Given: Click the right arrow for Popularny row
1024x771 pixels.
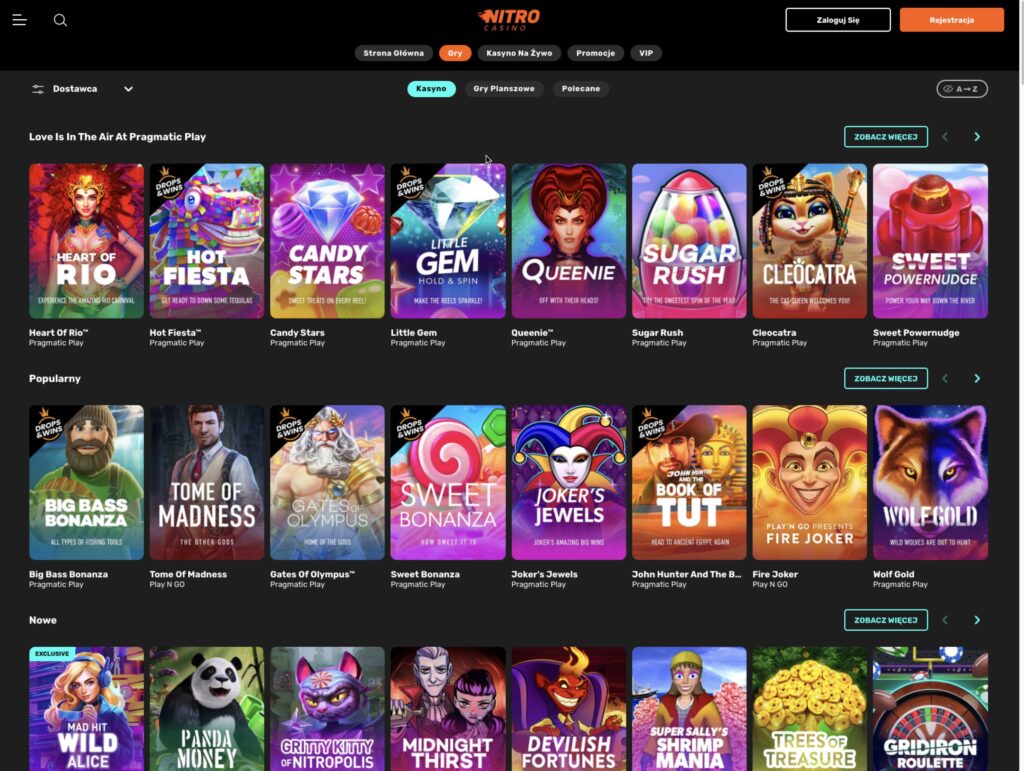Looking at the screenshot, I should click(978, 378).
